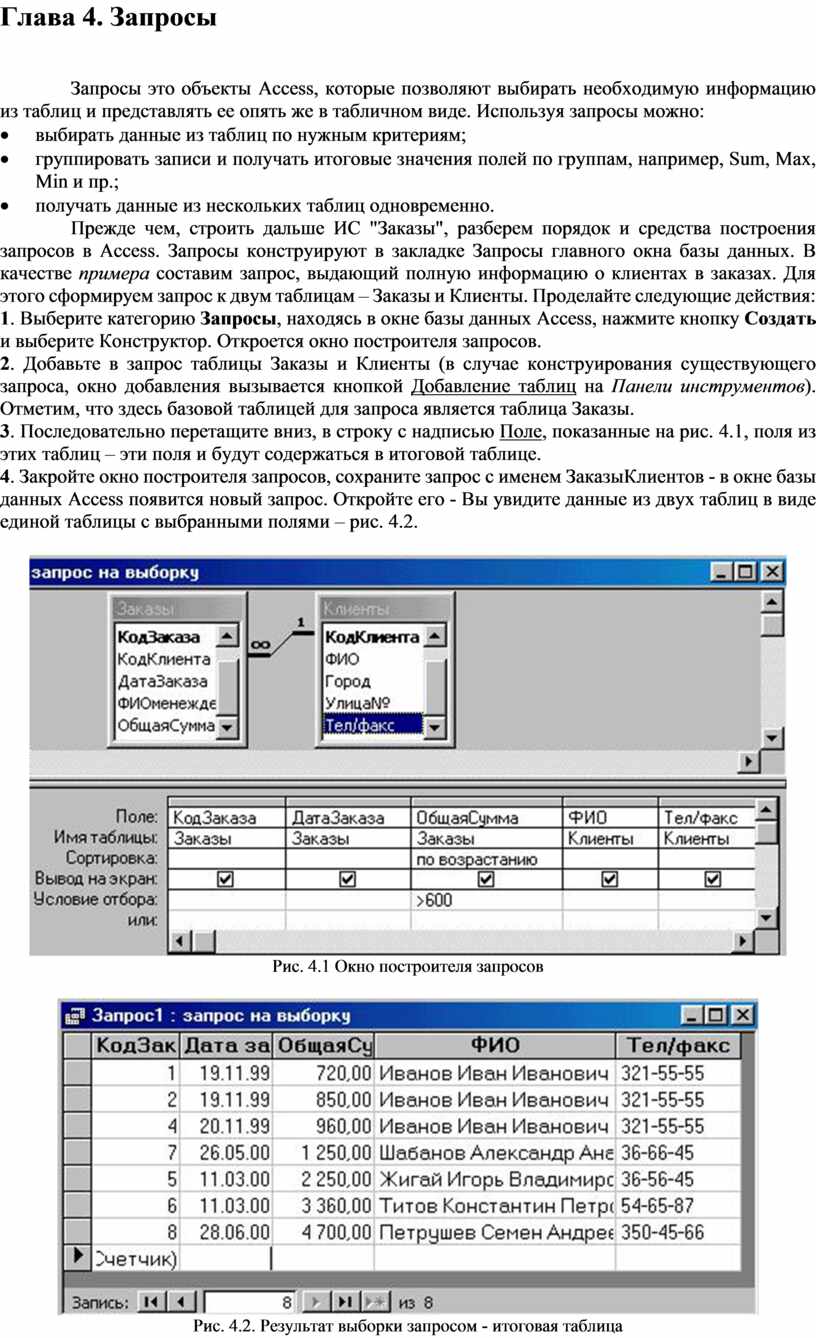
Task: Click the Поле cell containing КодЗаказа
Action: pyautogui.click(x=226, y=819)
